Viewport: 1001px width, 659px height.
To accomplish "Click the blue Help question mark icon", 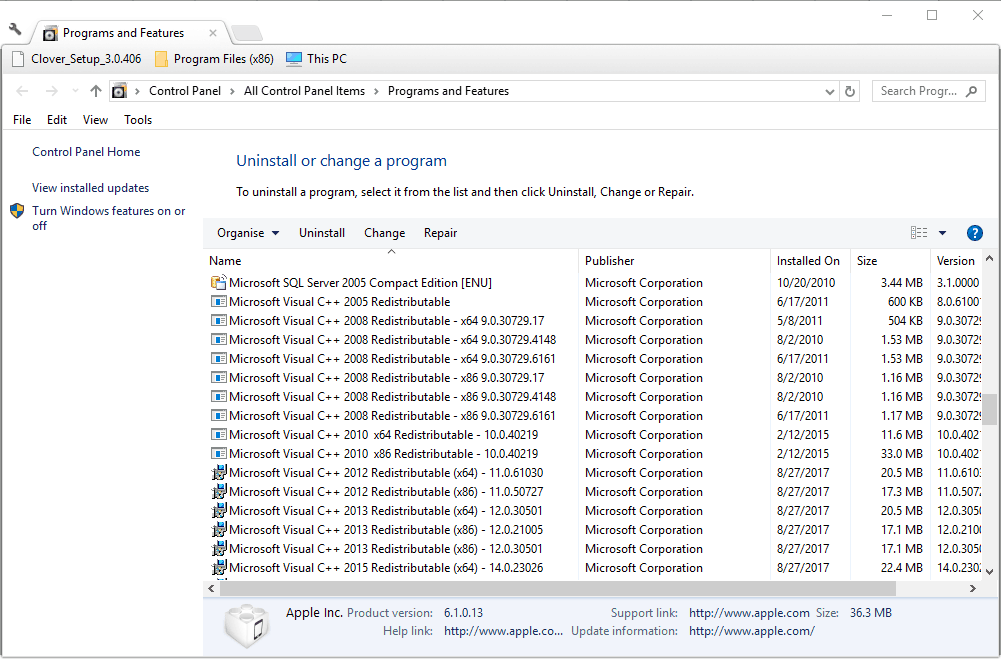I will click(974, 233).
